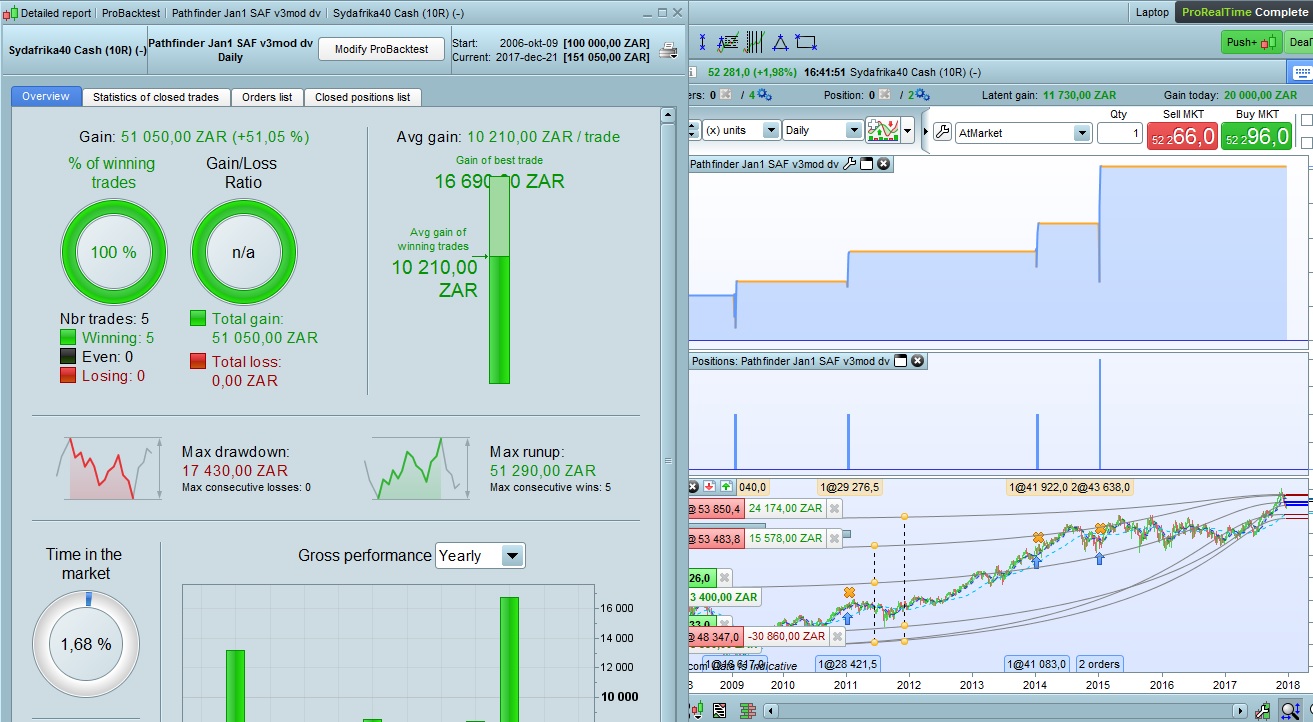Print the detailed report using printer icon
The width and height of the screenshot is (1313, 722).
pyautogui.click(x=667, y=51)
